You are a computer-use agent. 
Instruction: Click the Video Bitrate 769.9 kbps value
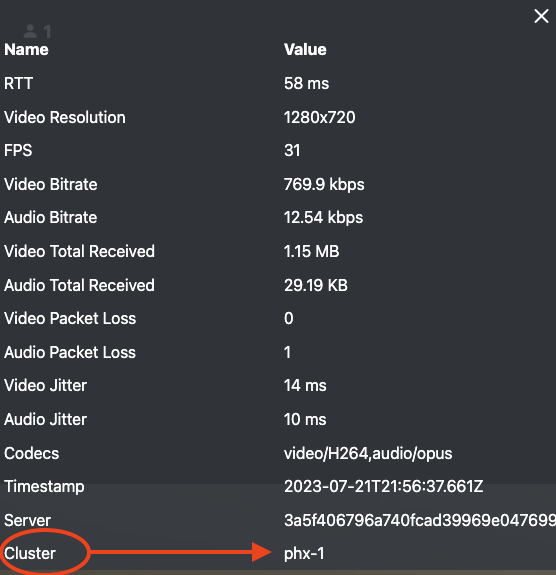tap(324, 184)
